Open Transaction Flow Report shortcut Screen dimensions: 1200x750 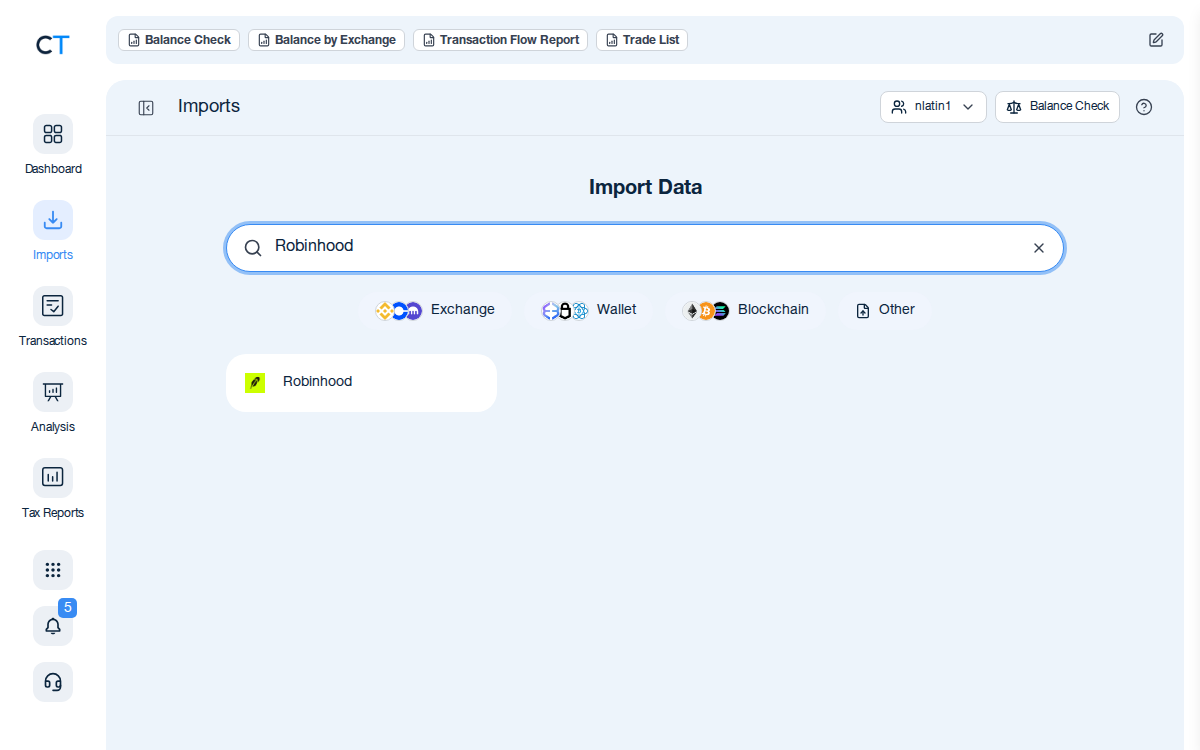500,40
